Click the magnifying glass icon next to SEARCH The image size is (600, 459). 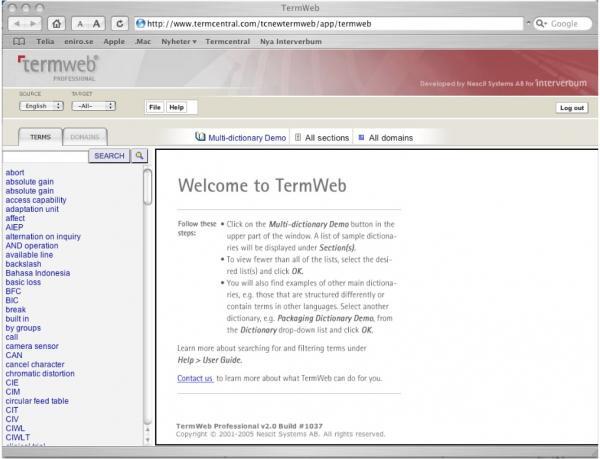tap(140, 156)
